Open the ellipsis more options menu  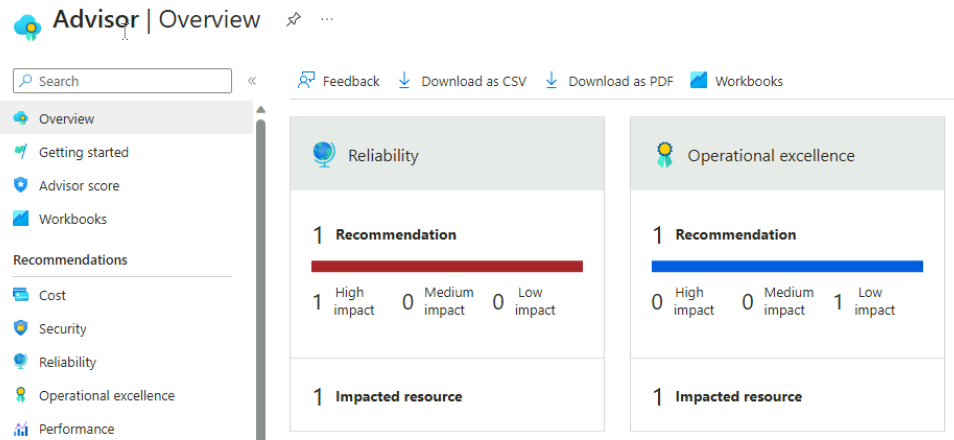coord(327,20)
